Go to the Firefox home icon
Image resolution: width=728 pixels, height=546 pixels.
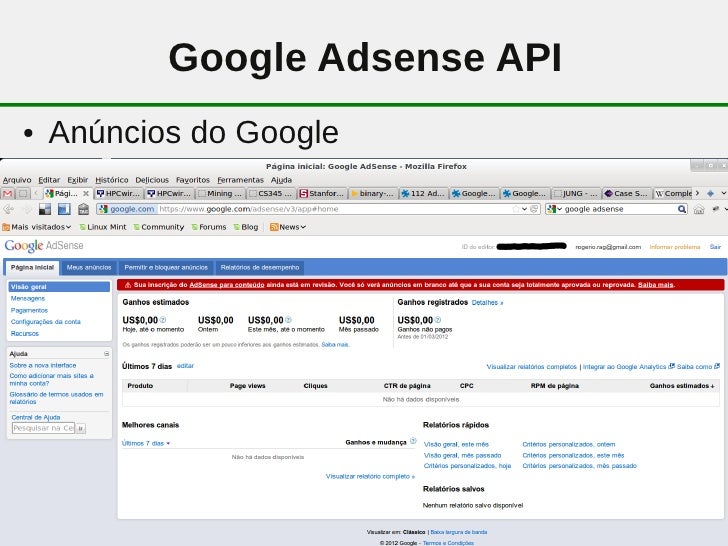(x=699, y=209)
